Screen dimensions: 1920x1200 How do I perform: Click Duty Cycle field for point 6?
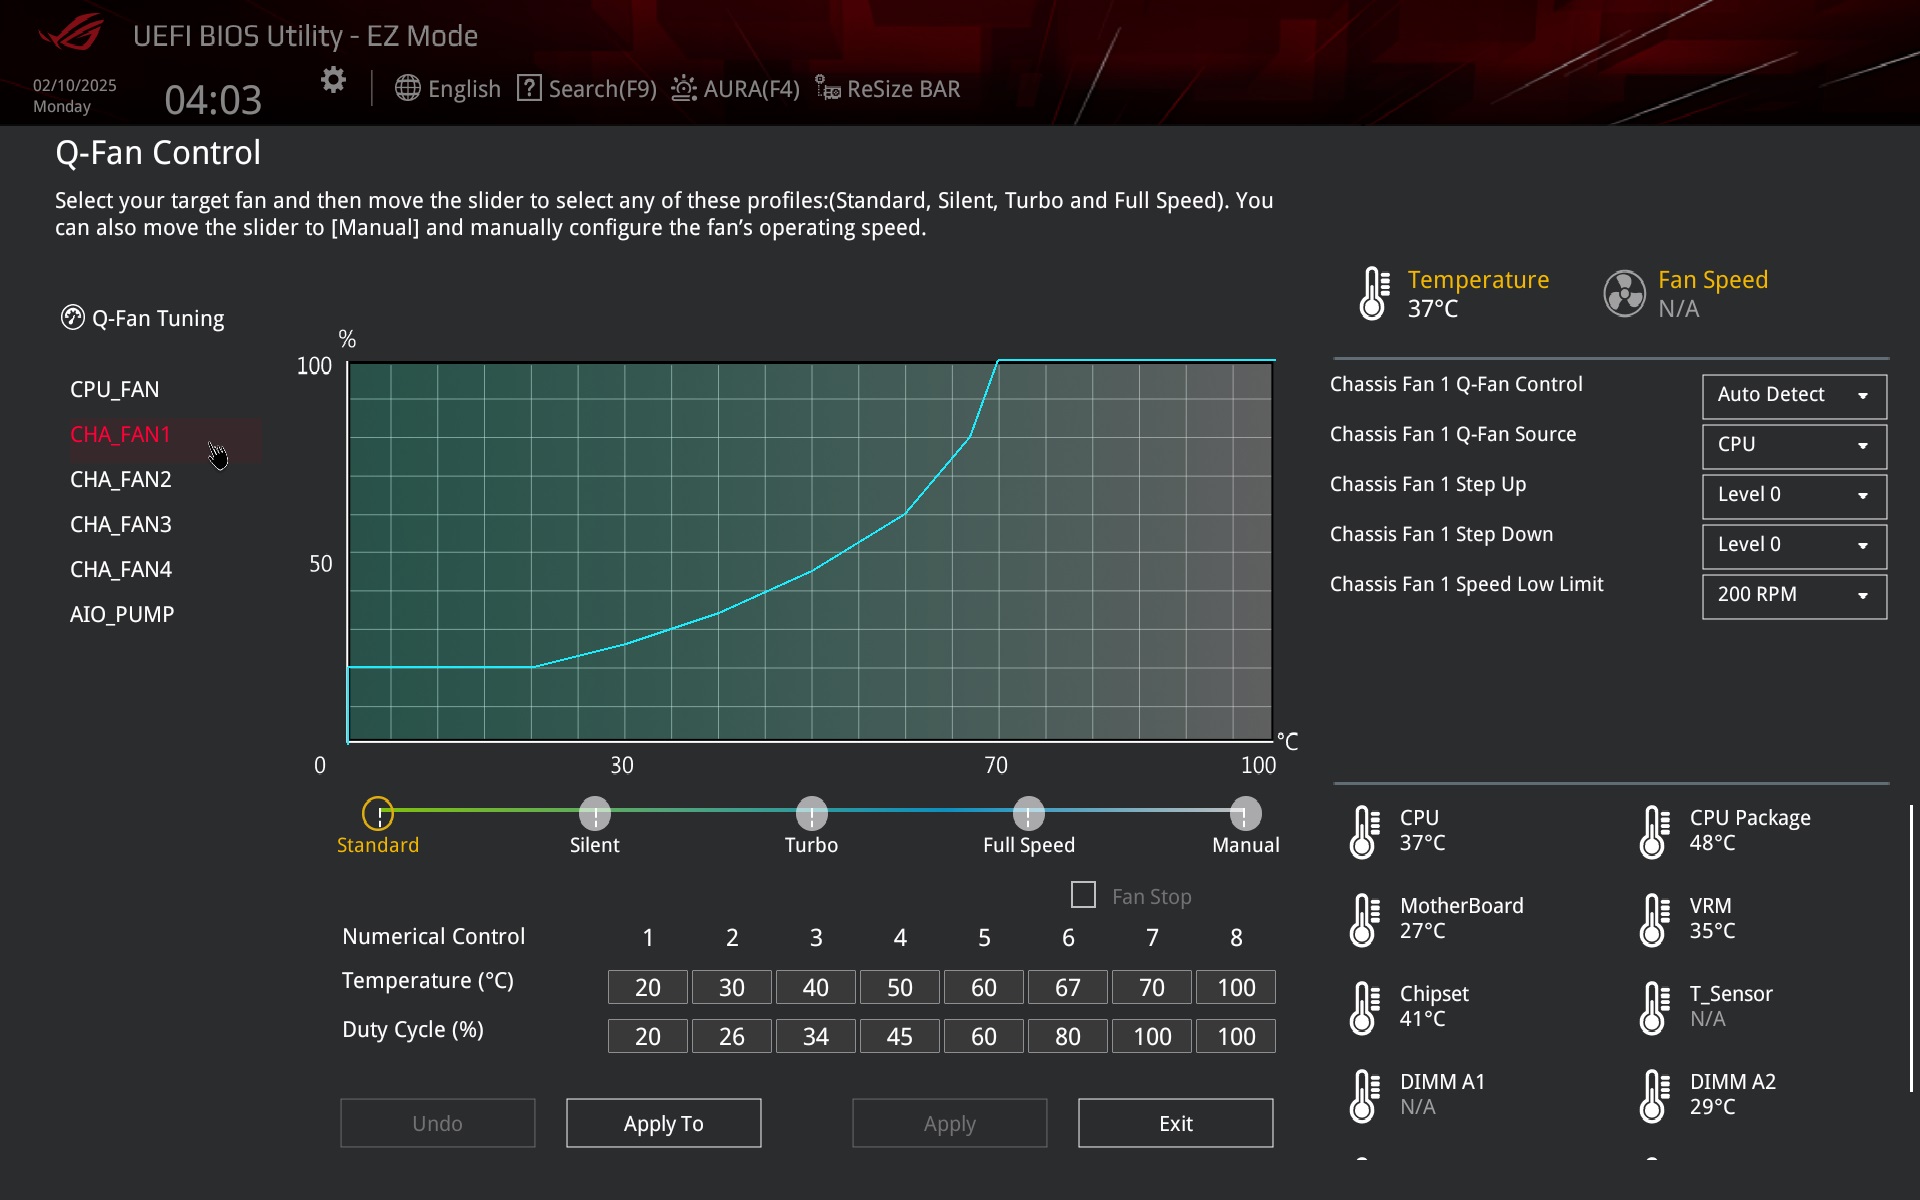(1067, 1037)
